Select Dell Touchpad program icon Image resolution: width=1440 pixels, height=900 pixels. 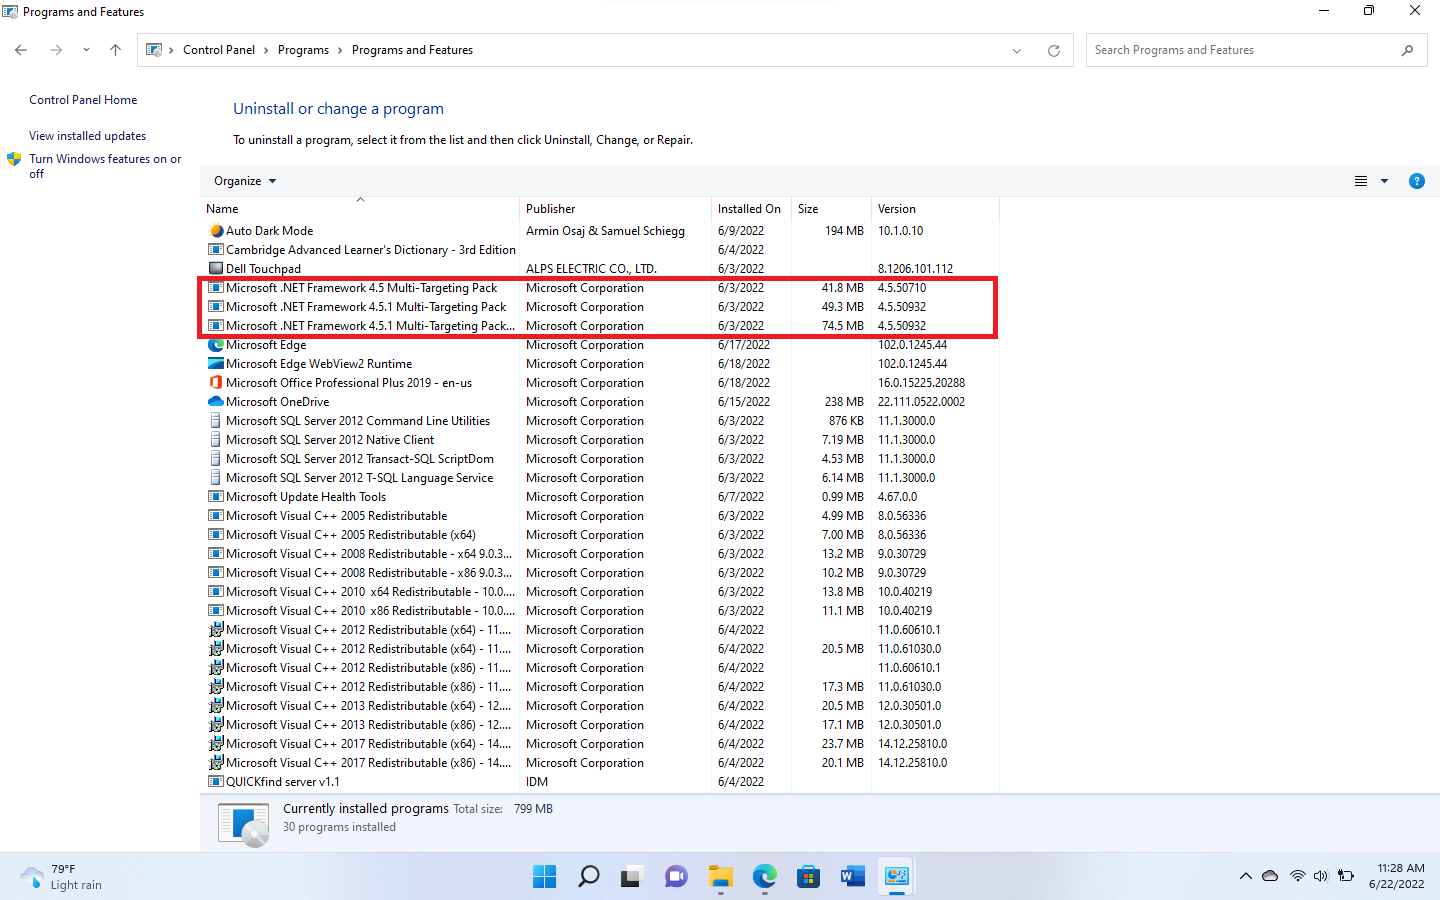coord(216,269)
